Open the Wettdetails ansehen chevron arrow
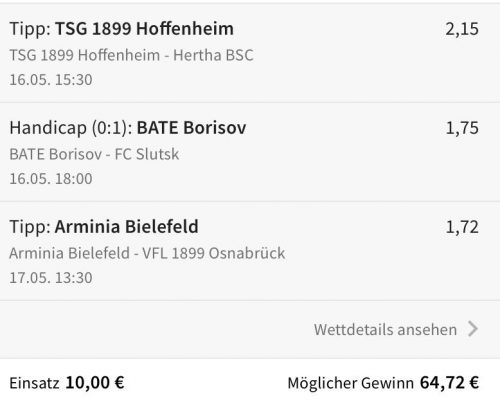Viewport: 500px width, 400px height. [x=473, y=329]
